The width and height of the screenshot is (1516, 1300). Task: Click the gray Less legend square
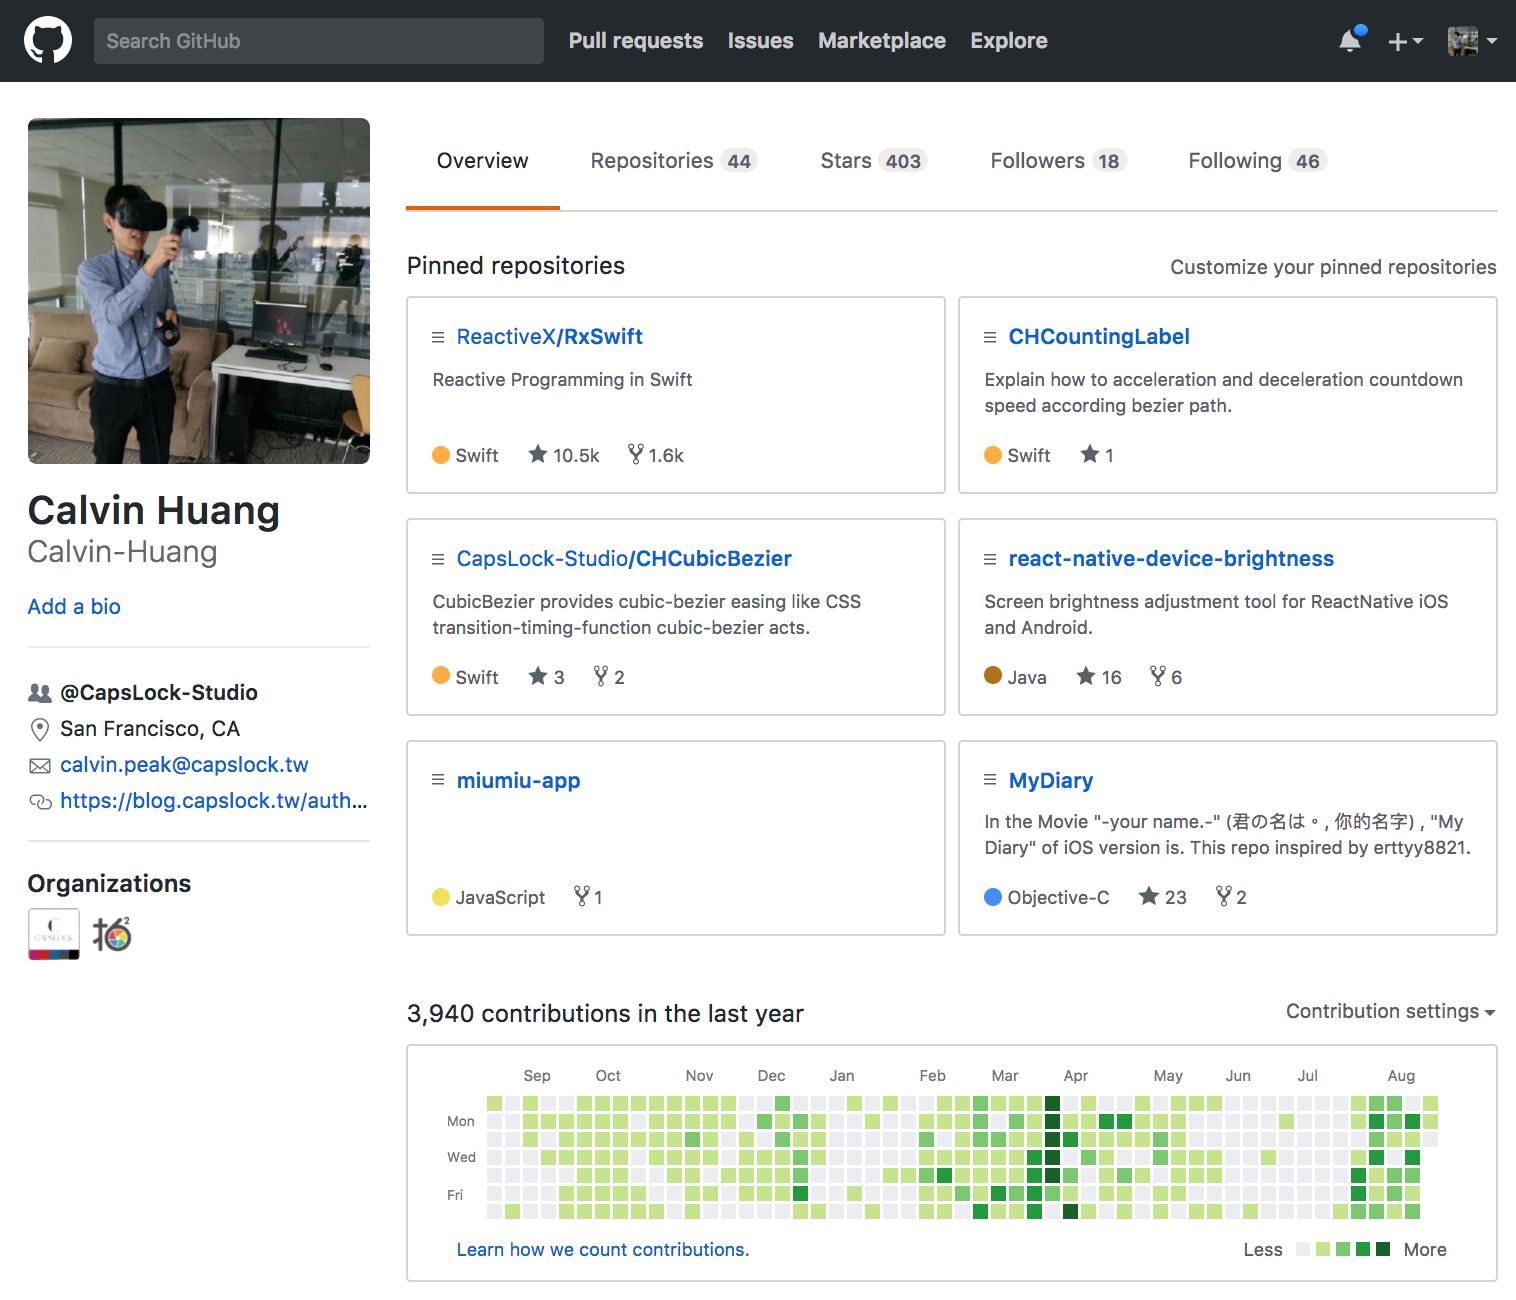coord(1303,1249)
